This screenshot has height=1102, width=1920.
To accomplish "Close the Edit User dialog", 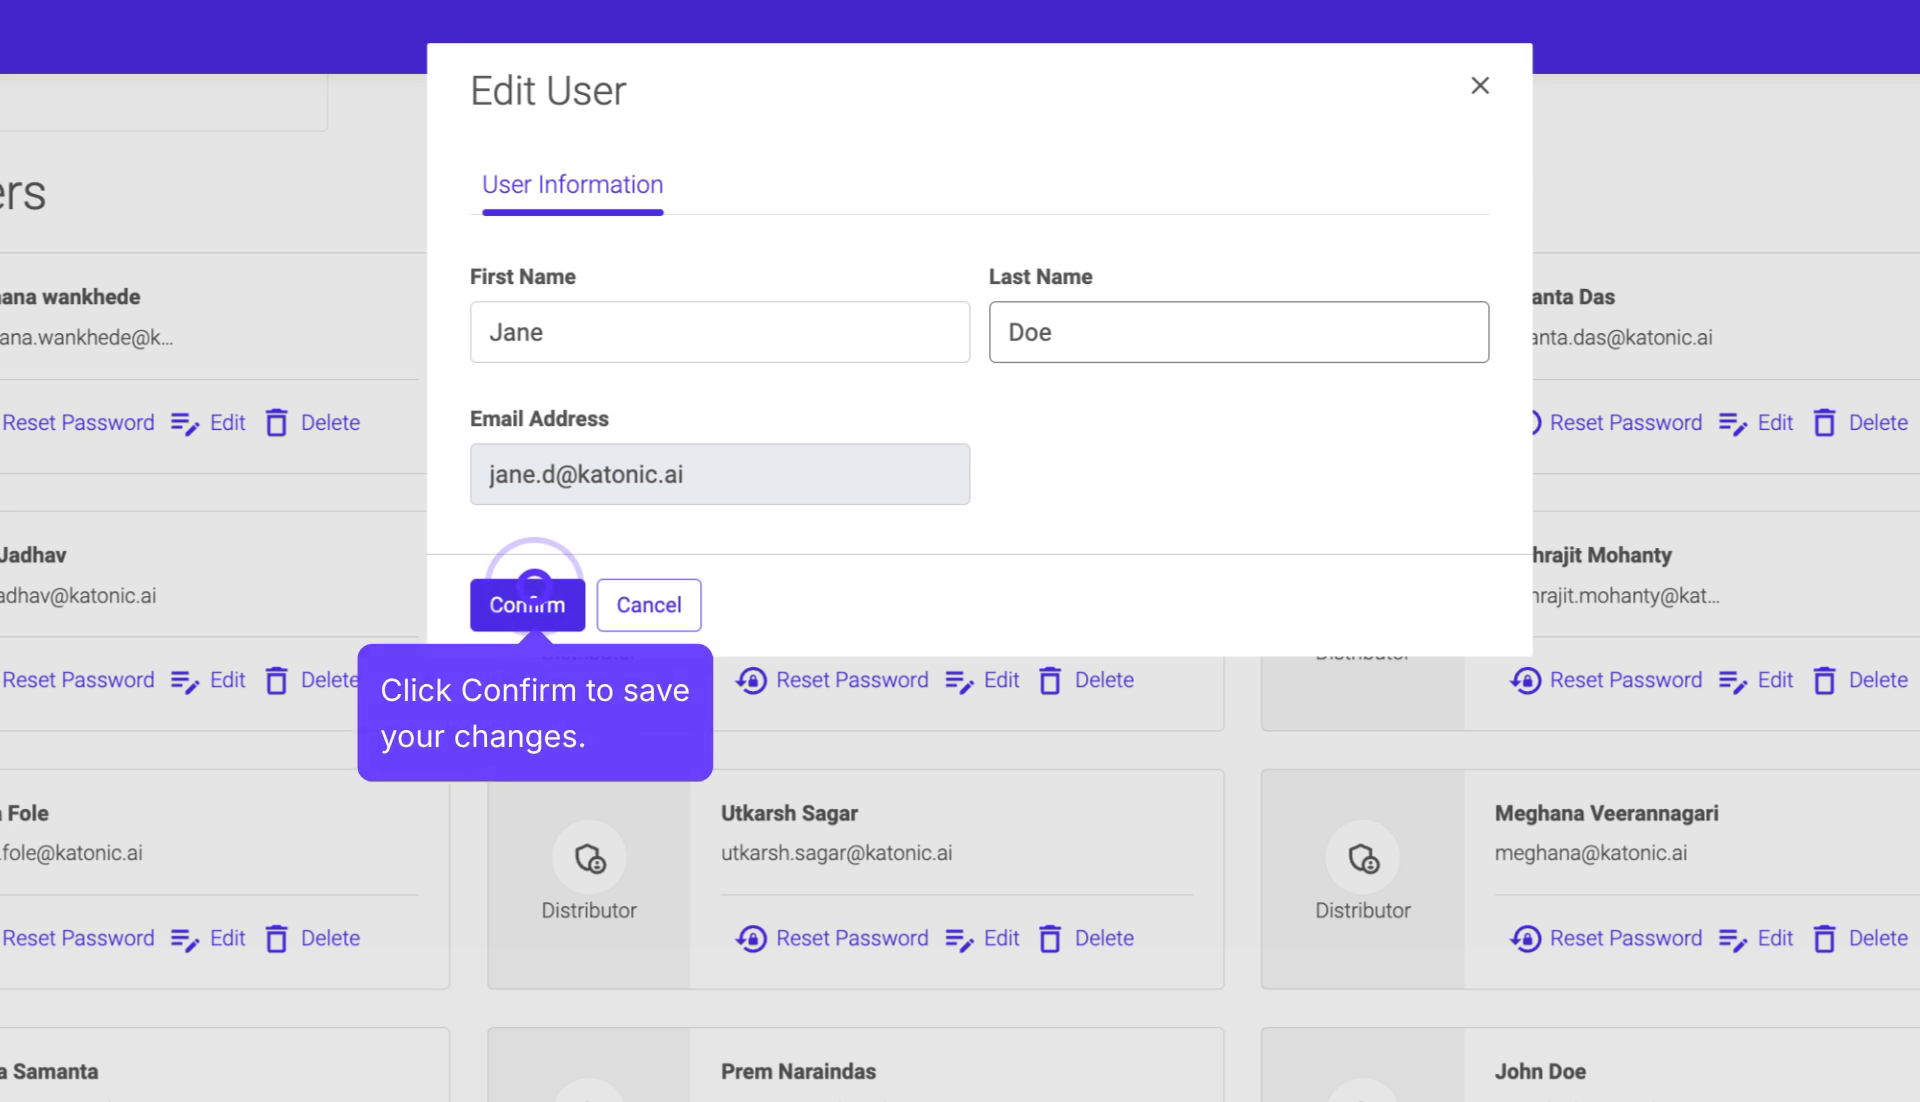I will coord(1480,85).
